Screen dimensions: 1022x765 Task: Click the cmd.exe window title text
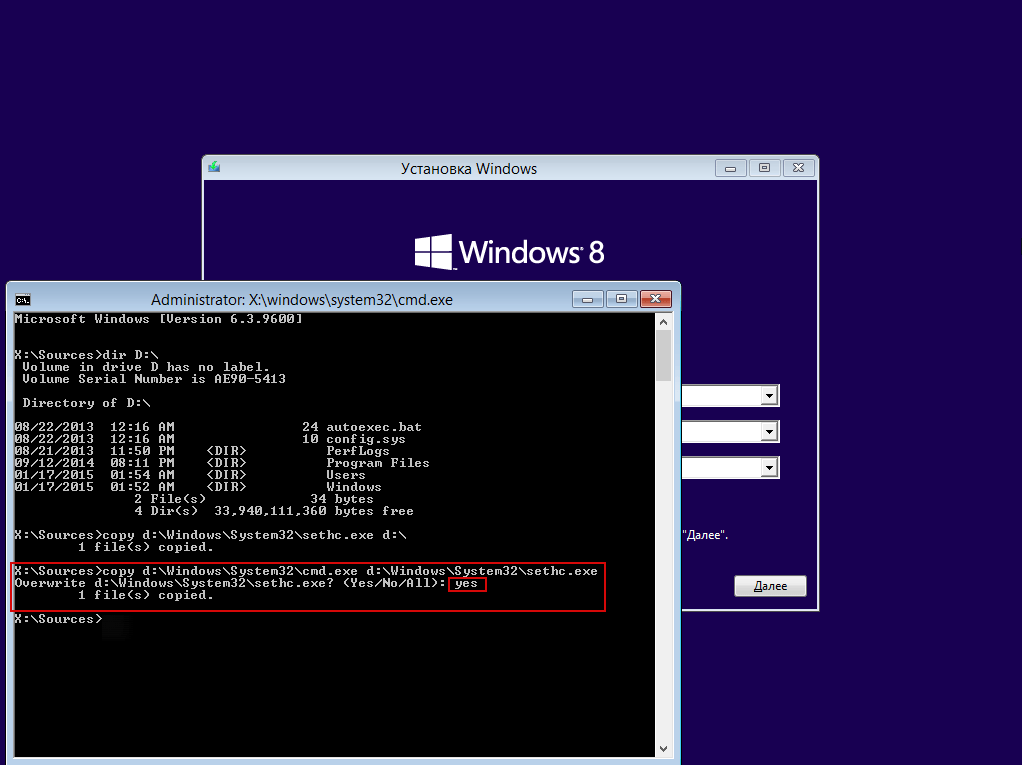click(x=302, y=300)
